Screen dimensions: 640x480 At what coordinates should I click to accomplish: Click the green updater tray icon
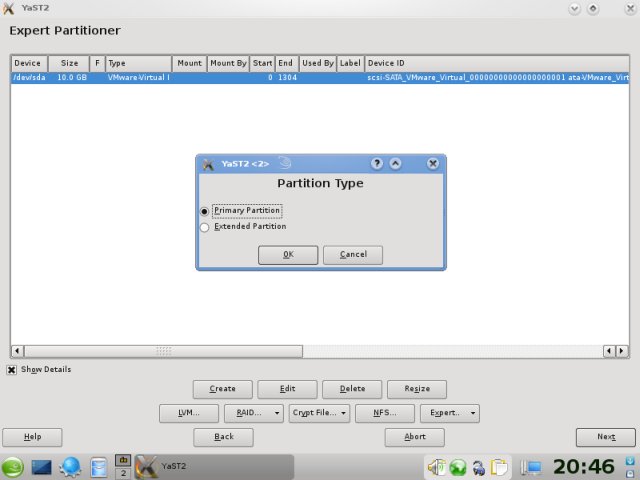pos(458,467)
